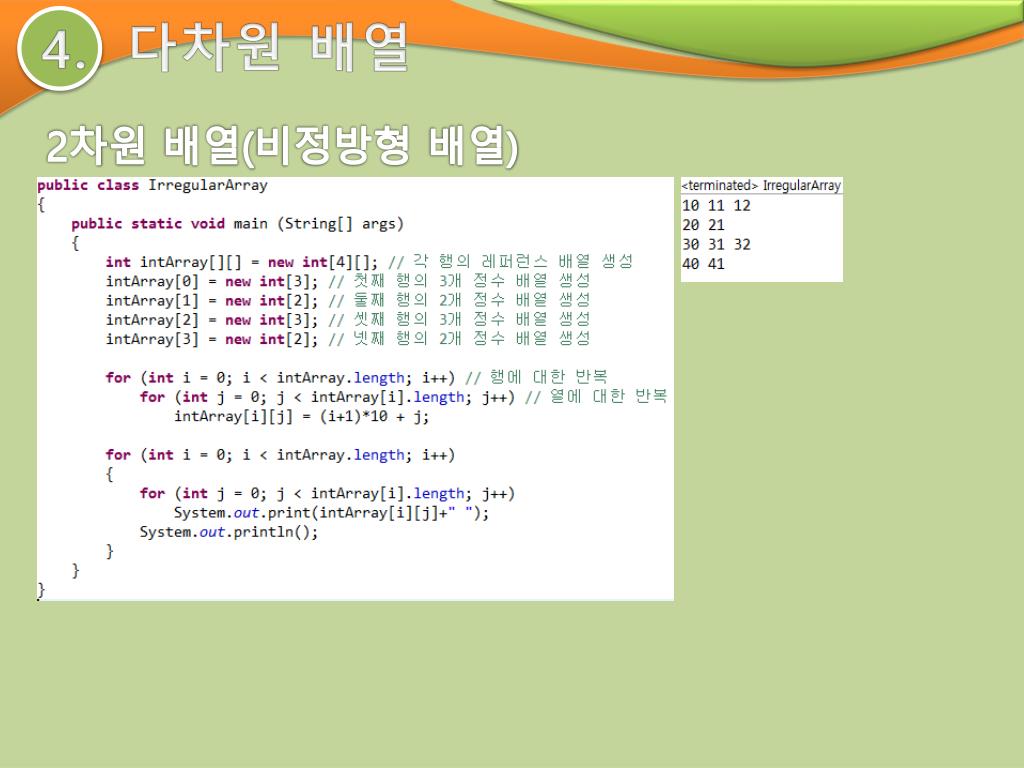The image size is (1024, 768).
Task: Click the number 4 circle badge
Action: tap(59, 49)
